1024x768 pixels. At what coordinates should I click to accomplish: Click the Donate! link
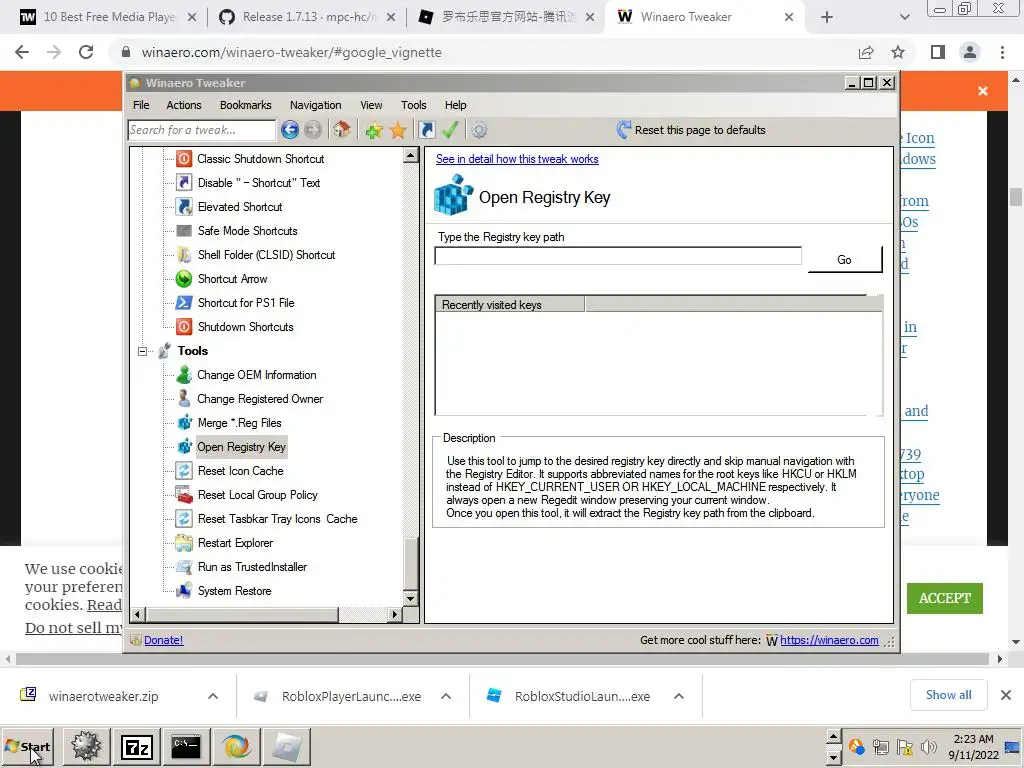[x=163, y=641]
